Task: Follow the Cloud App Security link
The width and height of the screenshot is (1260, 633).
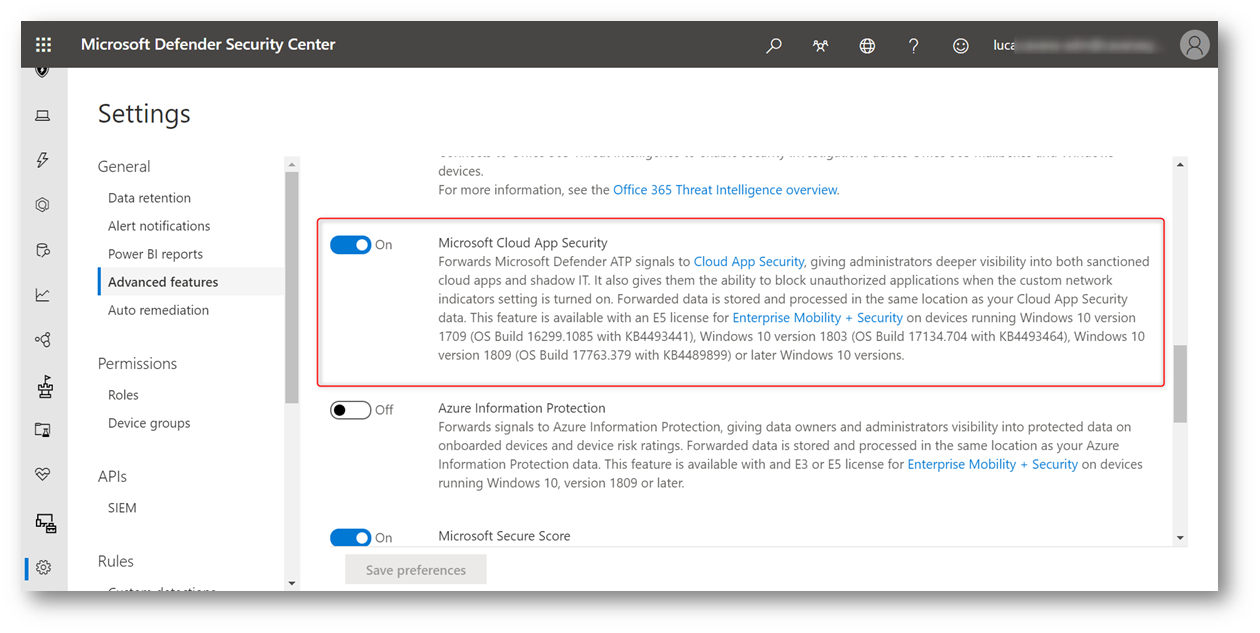Action: (x=749, y=262)
